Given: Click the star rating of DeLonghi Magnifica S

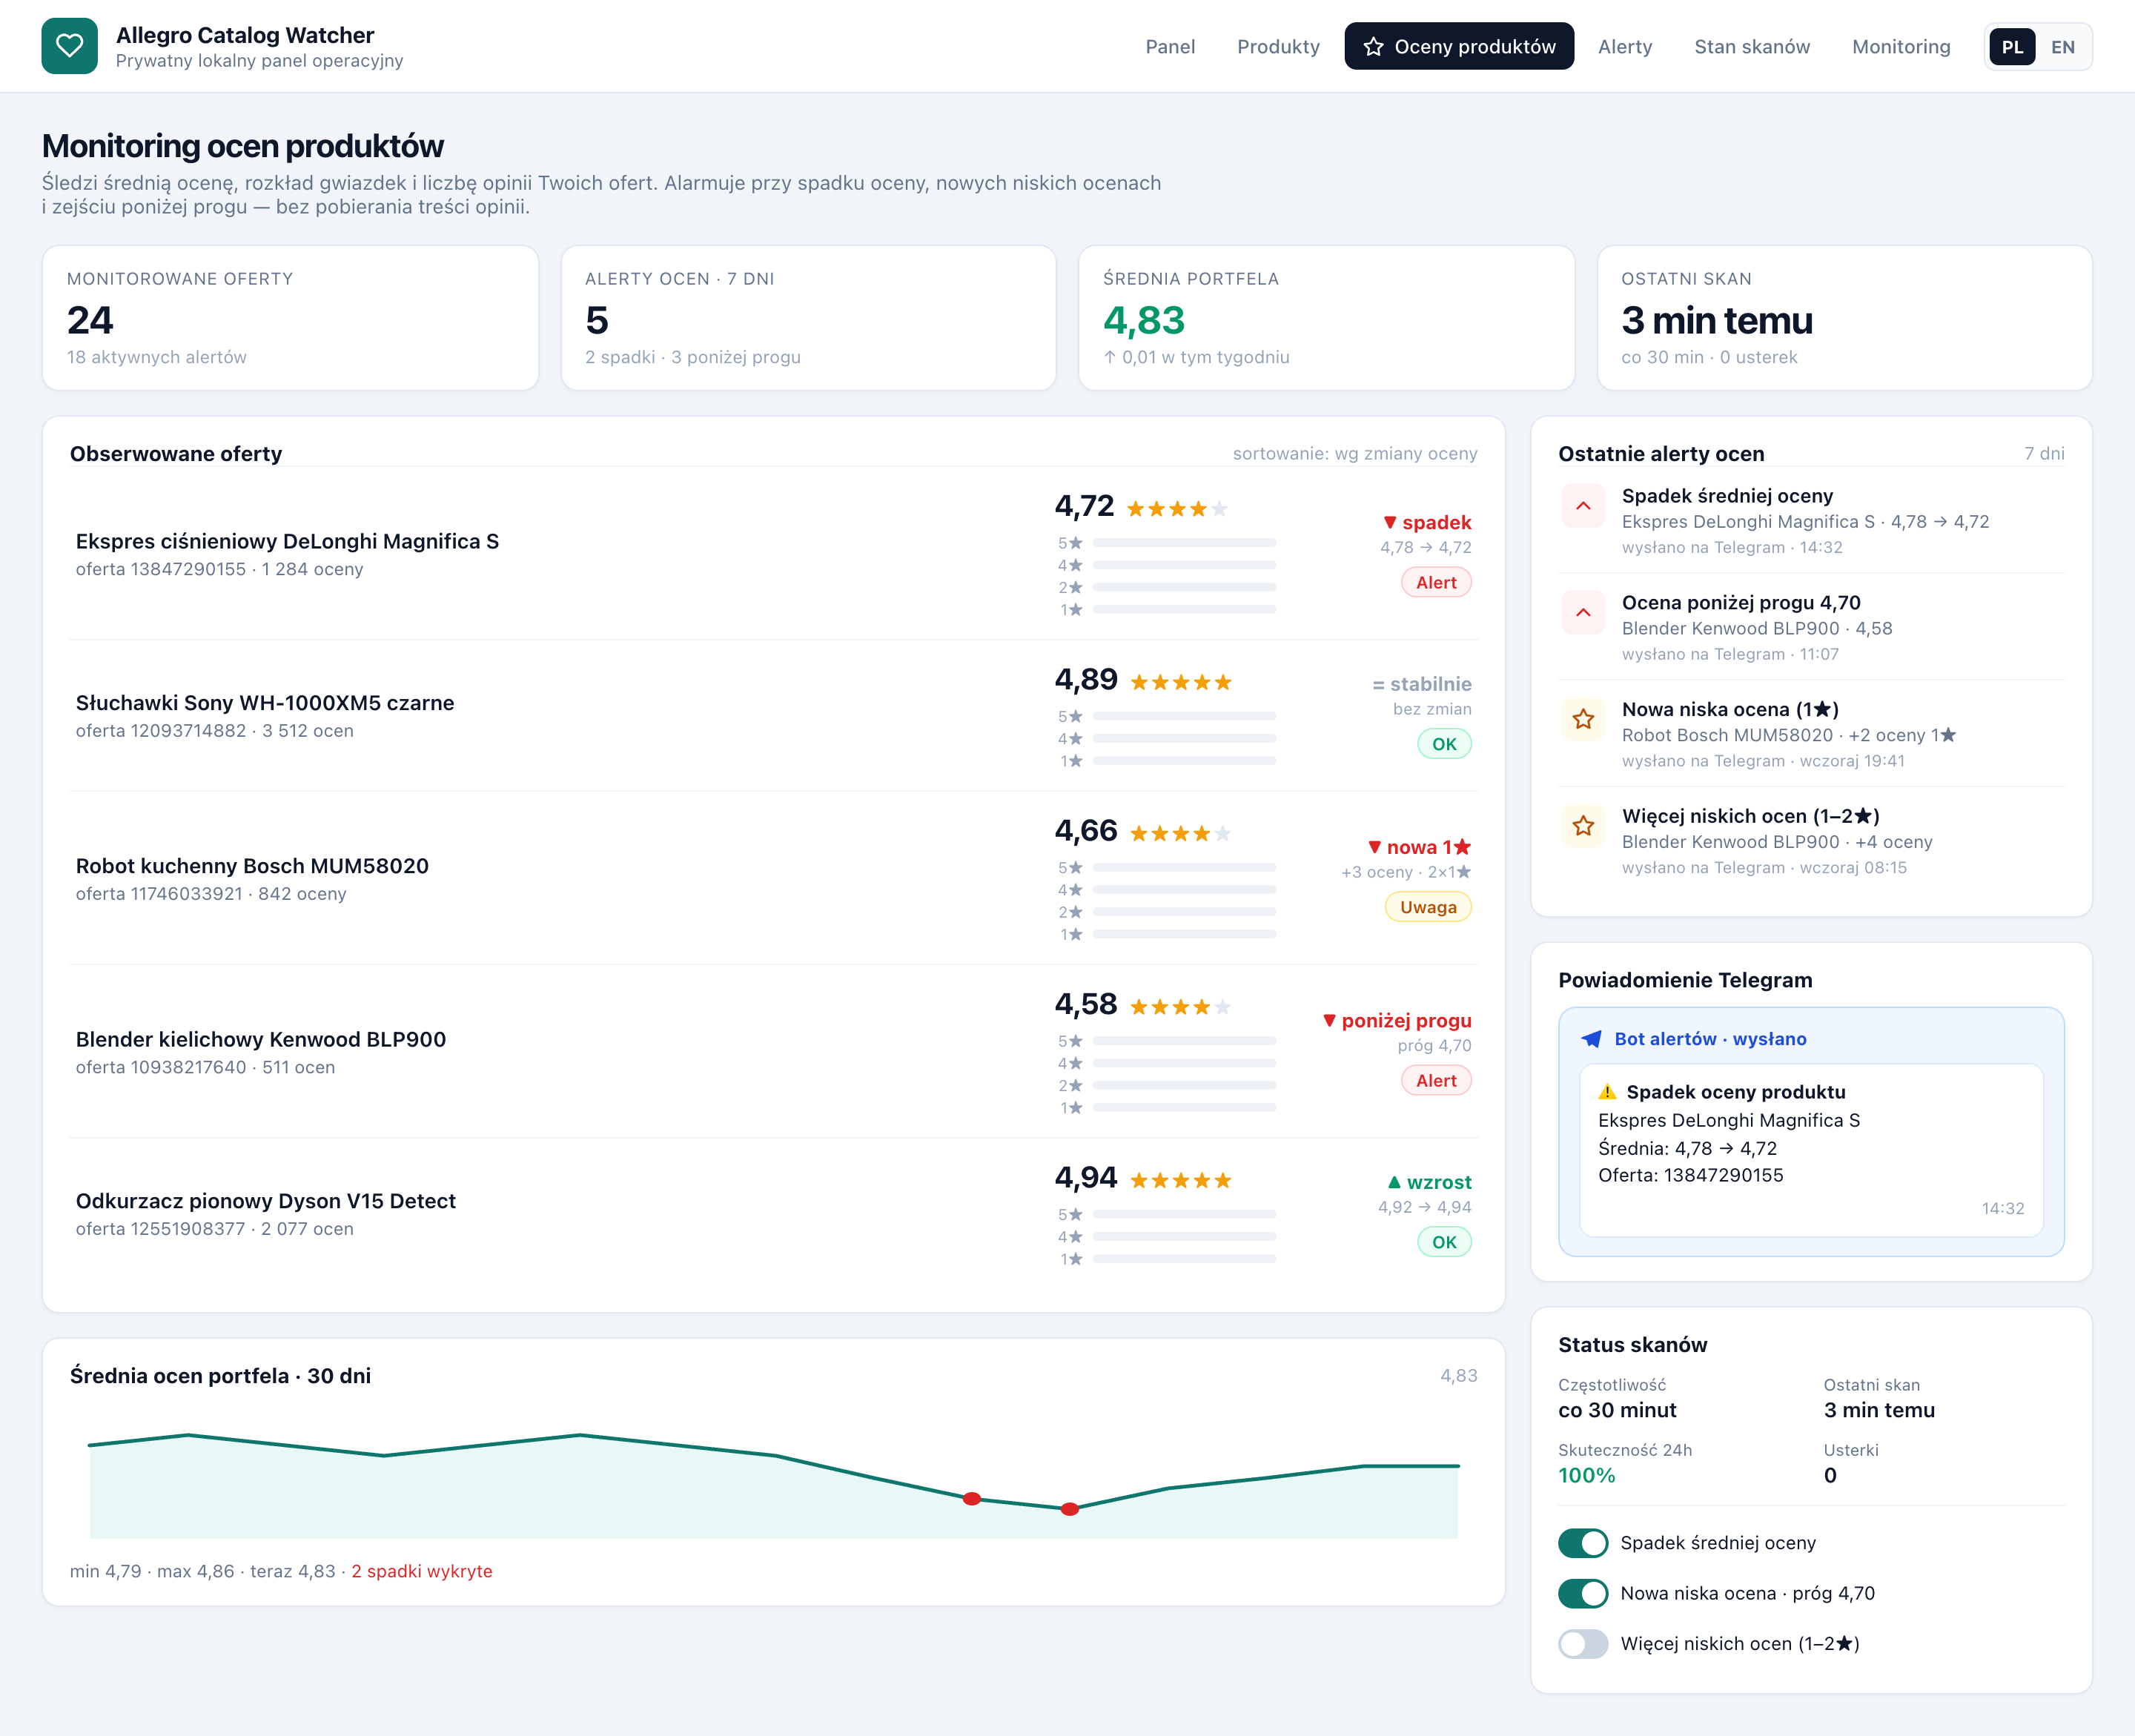Looking at the screenshot, I should tap(1177, 509).
